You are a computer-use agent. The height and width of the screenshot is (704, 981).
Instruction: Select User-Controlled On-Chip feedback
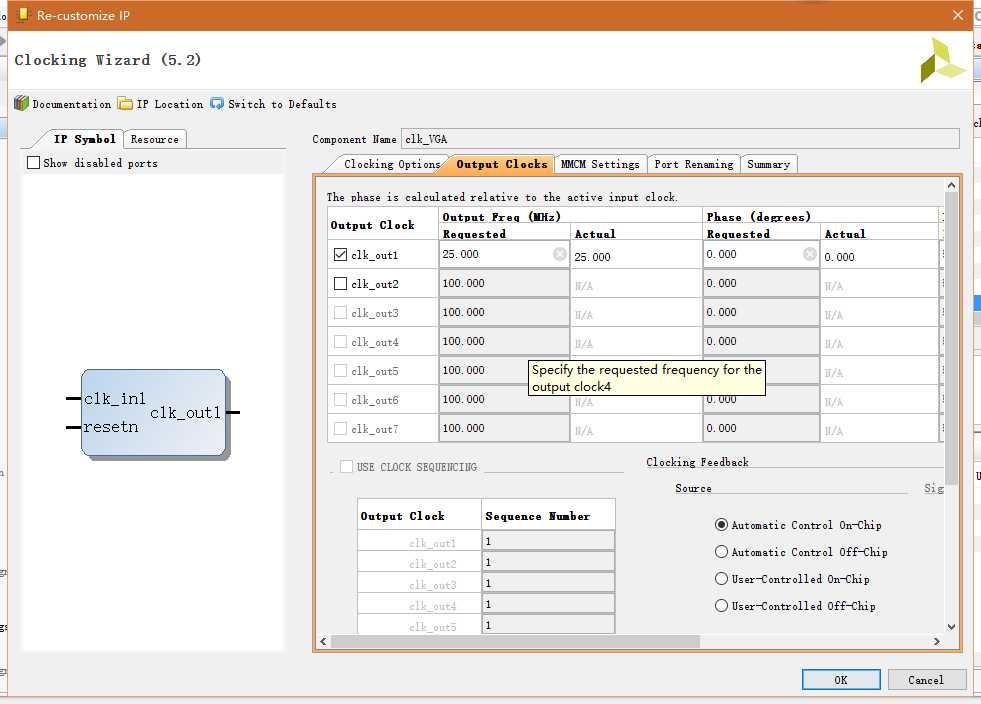[721, 579]
